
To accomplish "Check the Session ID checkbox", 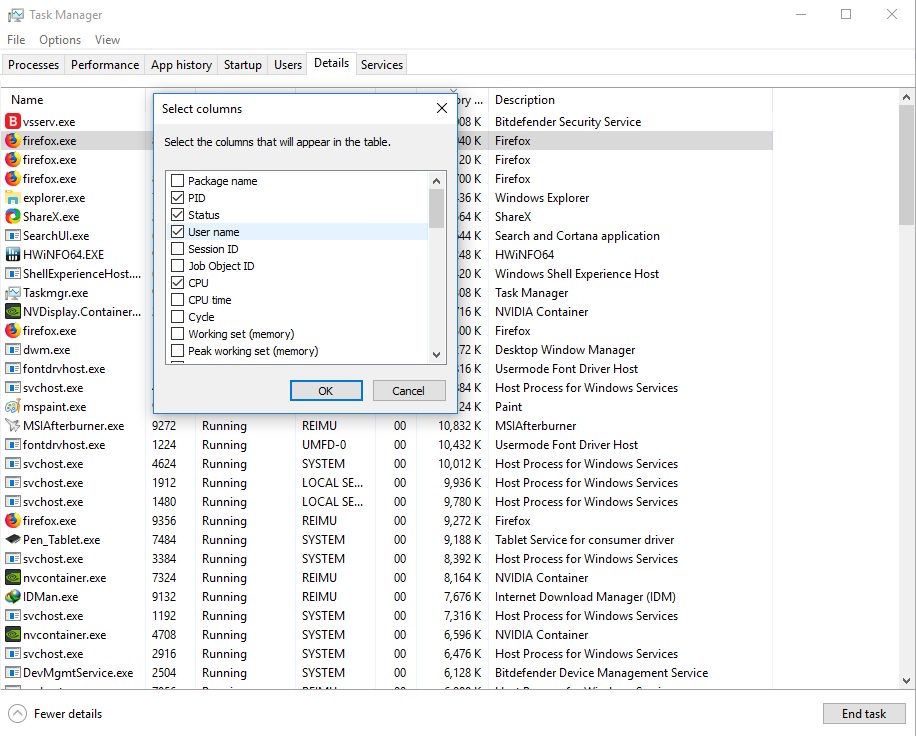I will (178, 249).
